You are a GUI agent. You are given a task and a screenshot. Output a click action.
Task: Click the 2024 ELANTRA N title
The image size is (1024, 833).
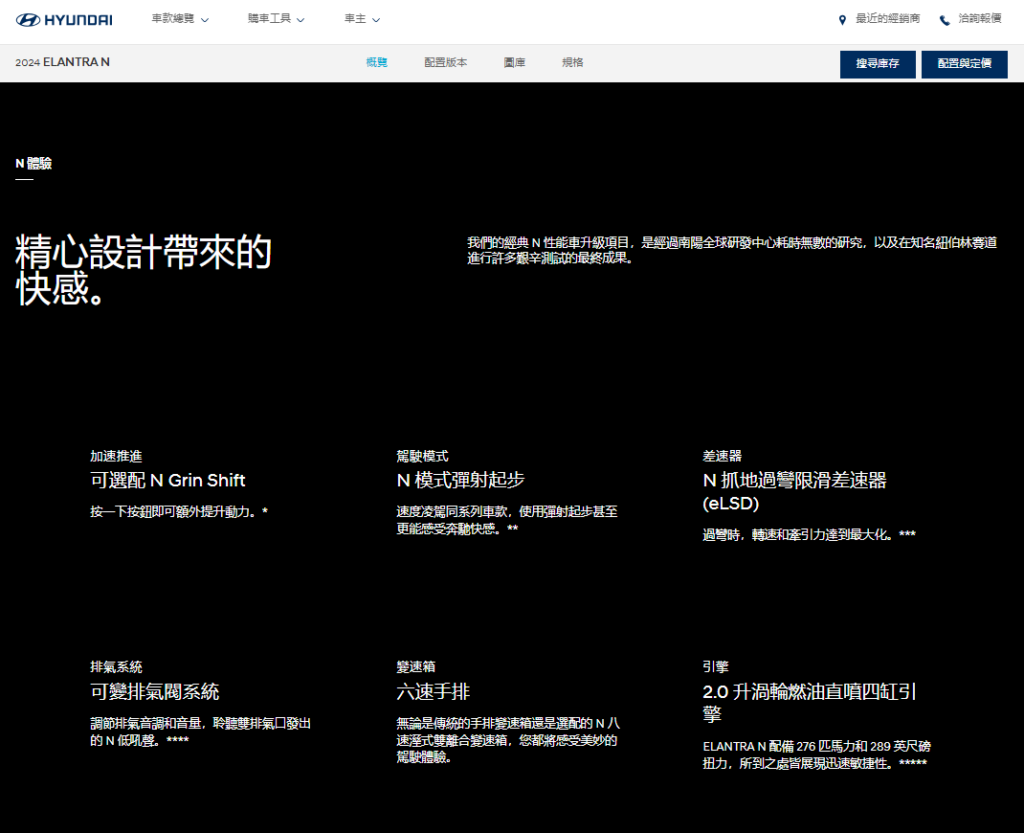click(x=62, y=63)
